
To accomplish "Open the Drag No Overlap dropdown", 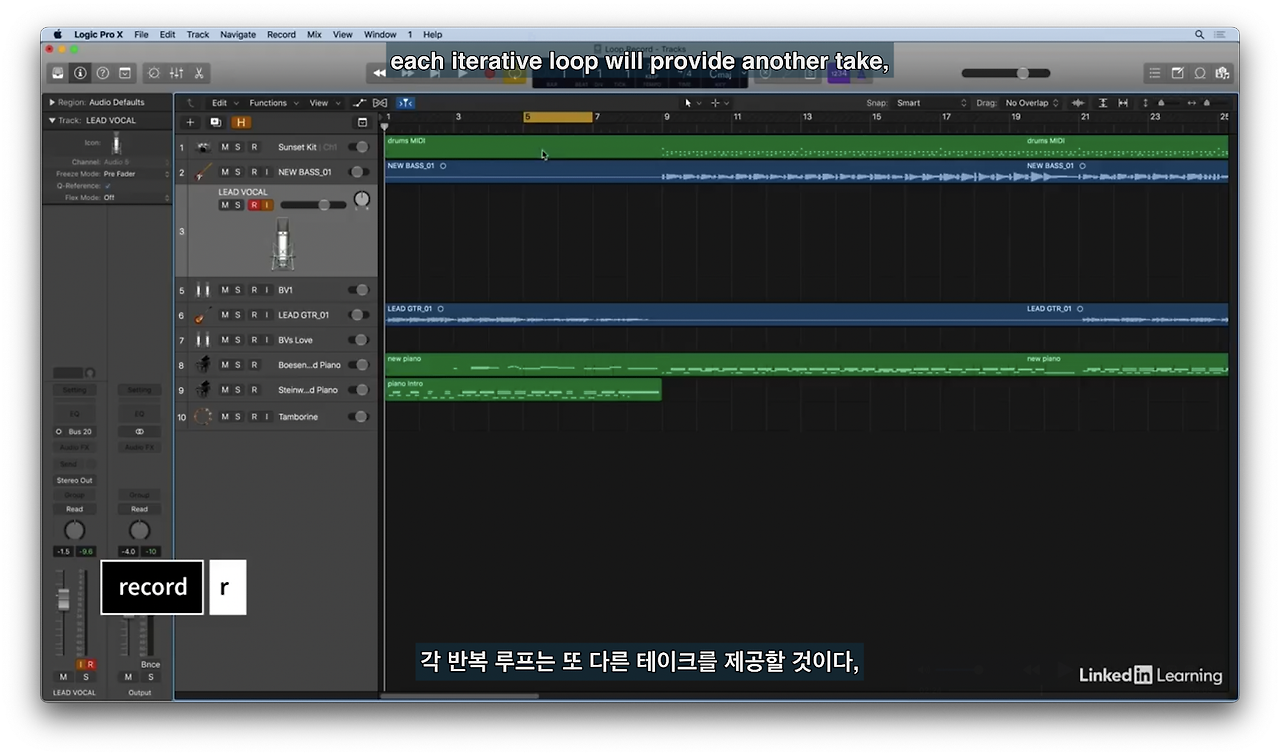I will [x=1033, y=103].
